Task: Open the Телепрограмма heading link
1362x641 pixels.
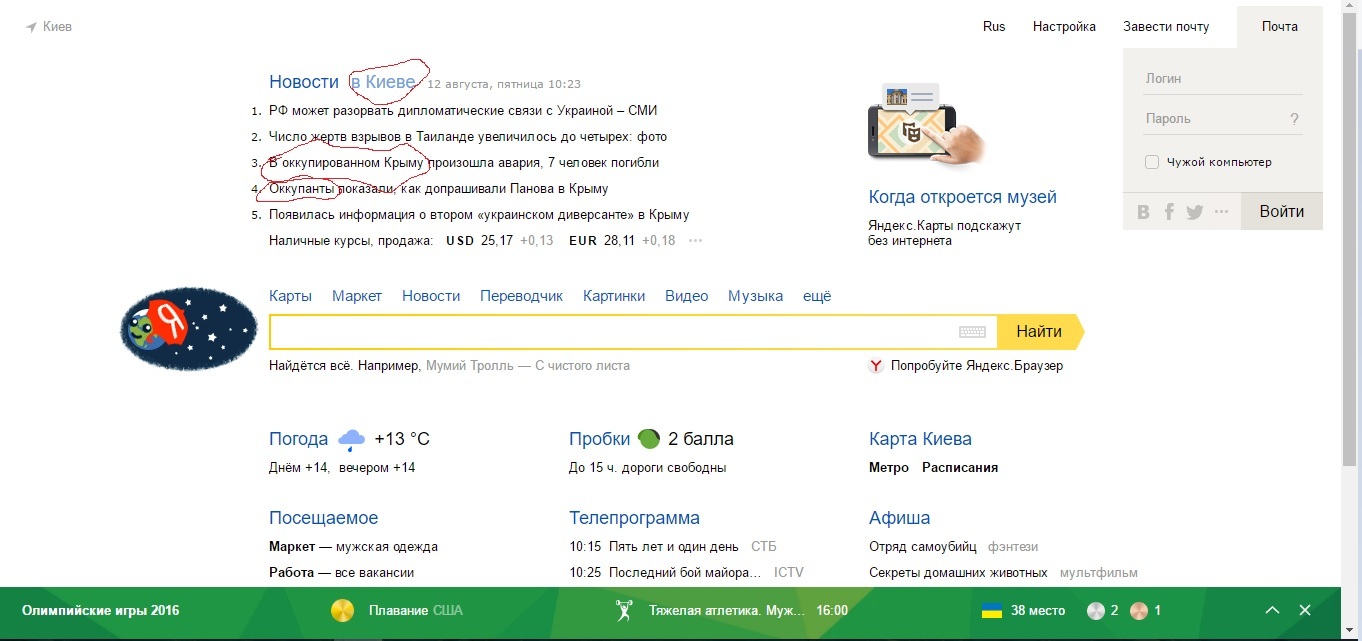Action: pyautogui.click(x=634, y=518)
